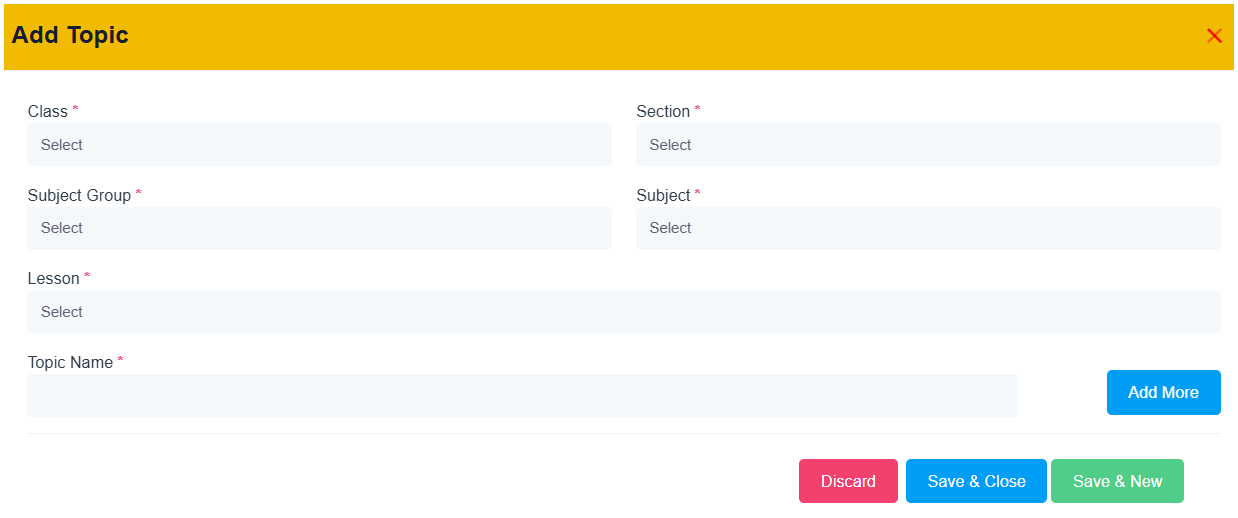This screenshot has width=1238, height=518.
Task: Click the Add Topic dialog title
Action: pos(70,35)
